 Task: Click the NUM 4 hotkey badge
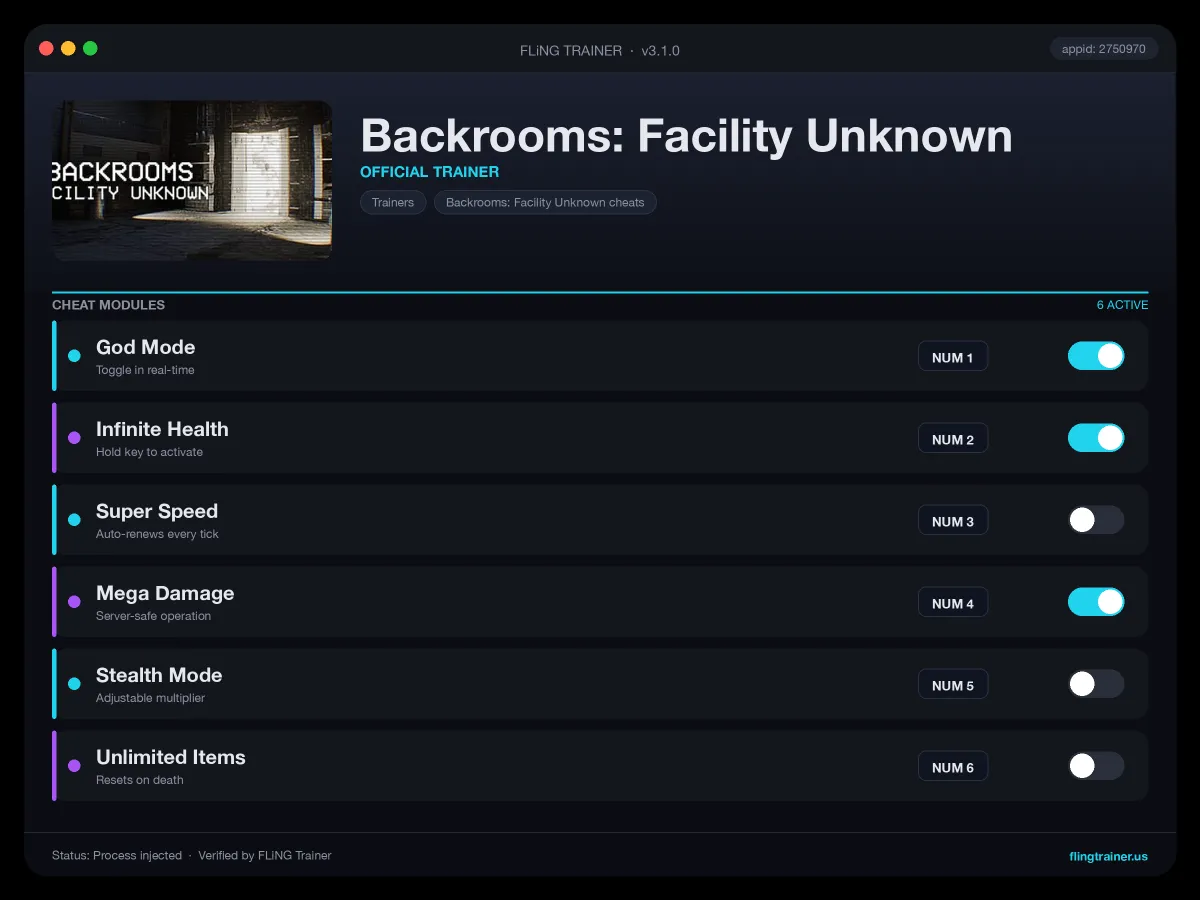953,603
